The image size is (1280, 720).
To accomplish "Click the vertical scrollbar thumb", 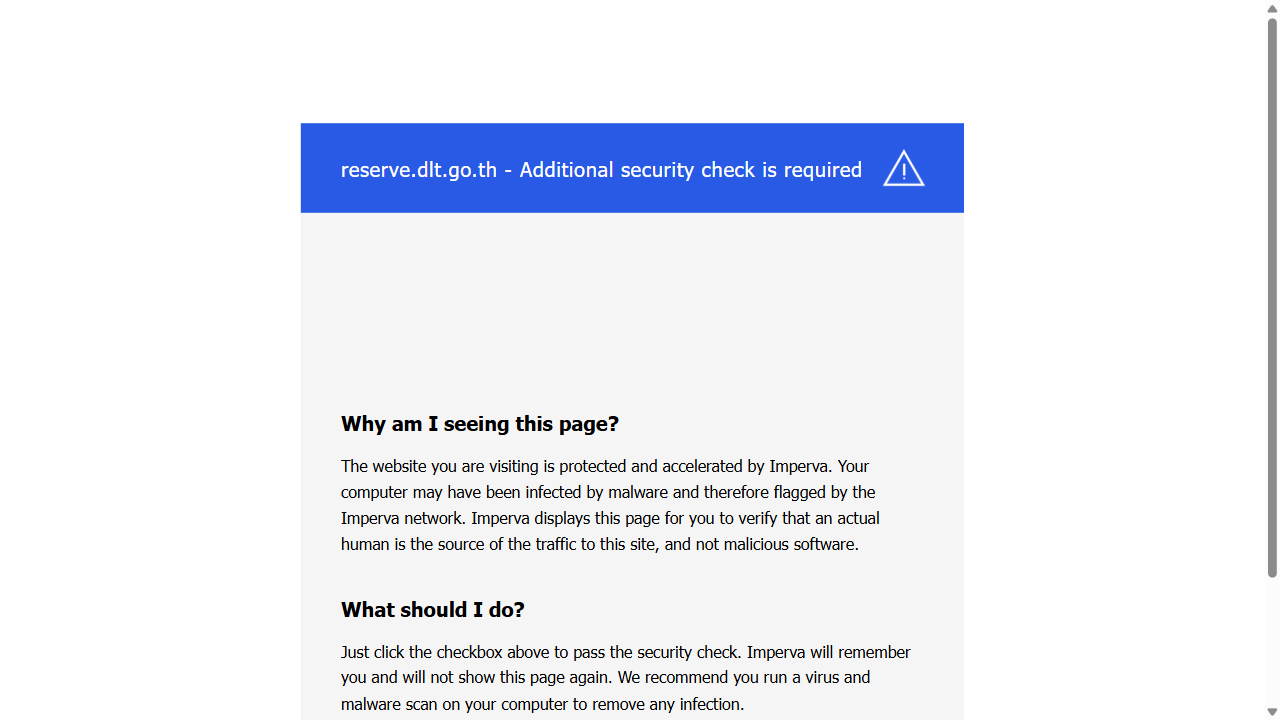I will (1272, 300).
